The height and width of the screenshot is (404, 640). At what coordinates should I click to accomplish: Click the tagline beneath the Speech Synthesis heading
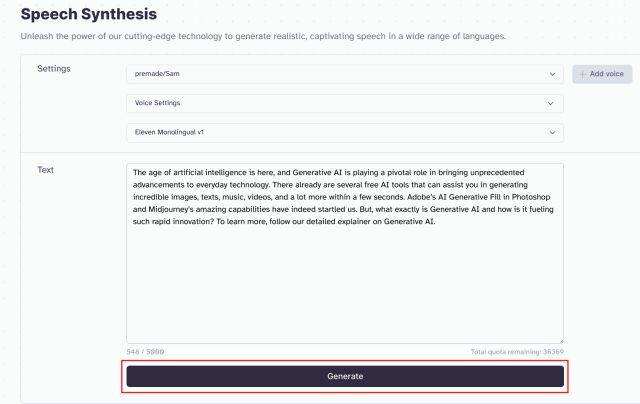coord(263,37)
